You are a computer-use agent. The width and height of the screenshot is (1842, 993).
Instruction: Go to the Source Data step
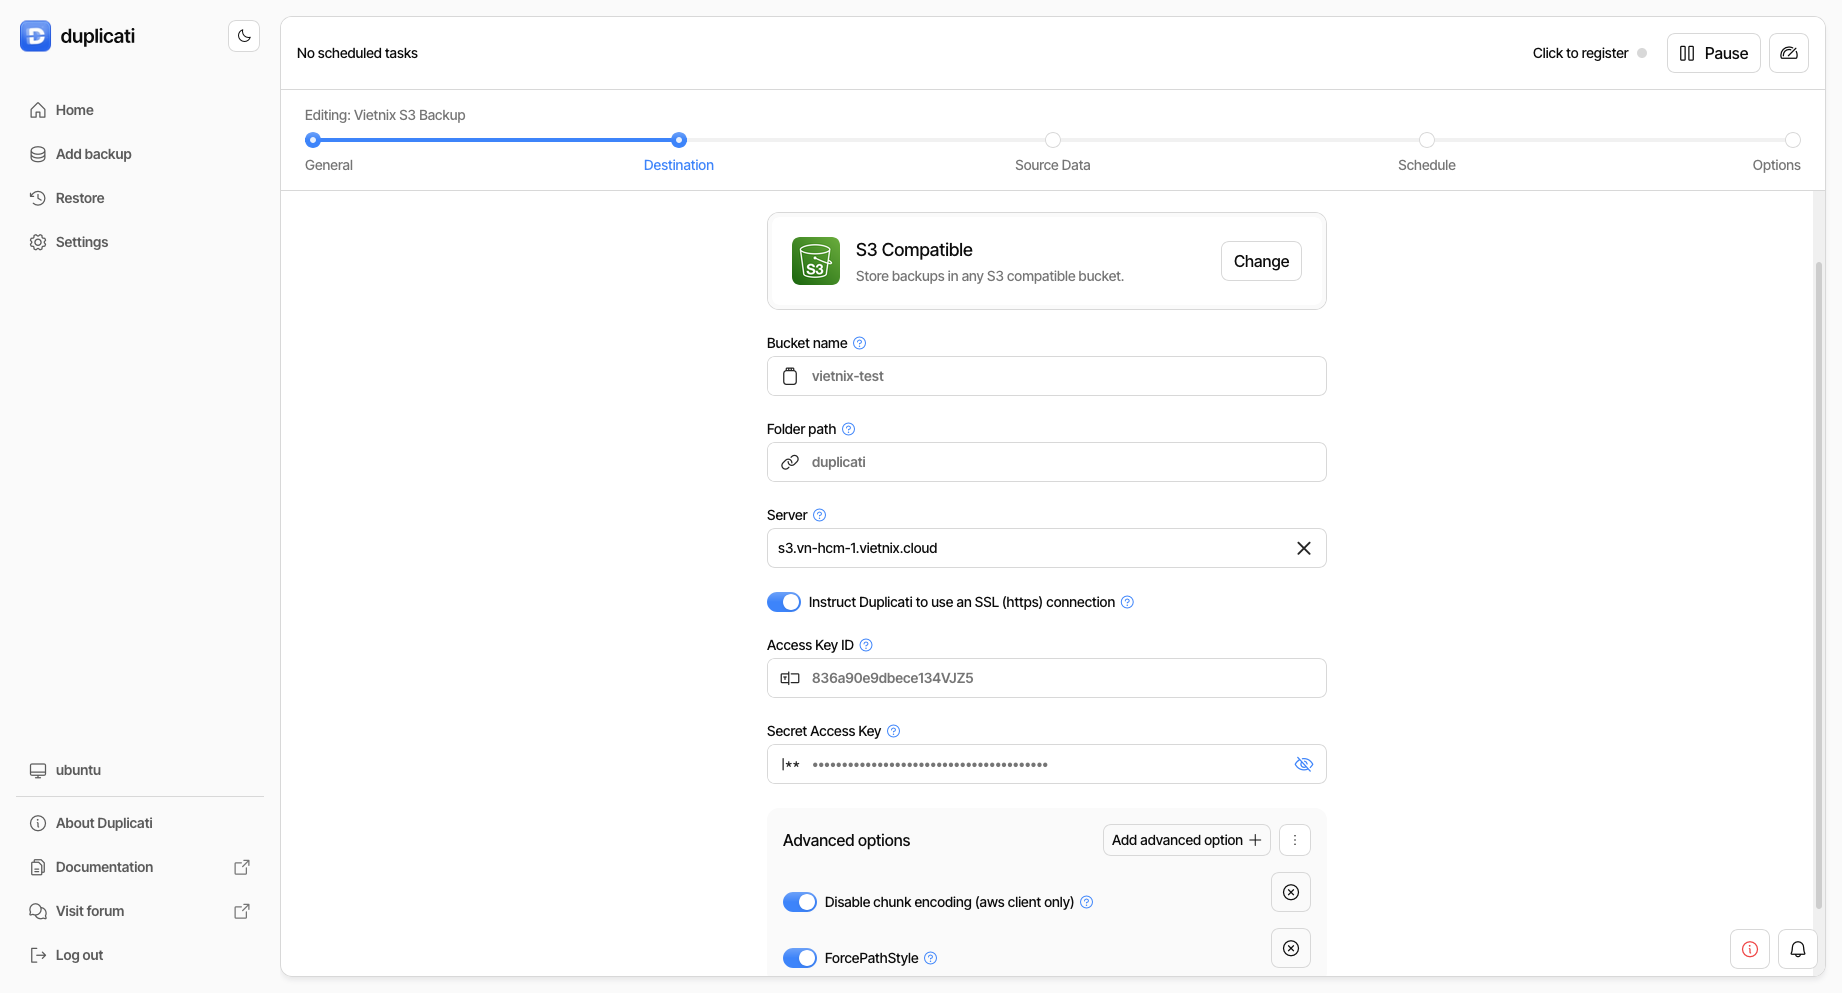click(x=1052, y=141)
